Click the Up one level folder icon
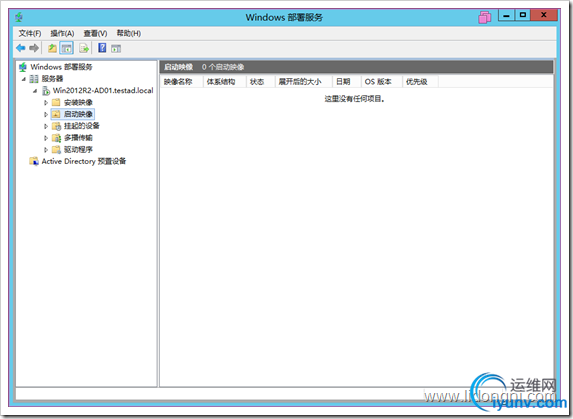 (x=52, y=48)
